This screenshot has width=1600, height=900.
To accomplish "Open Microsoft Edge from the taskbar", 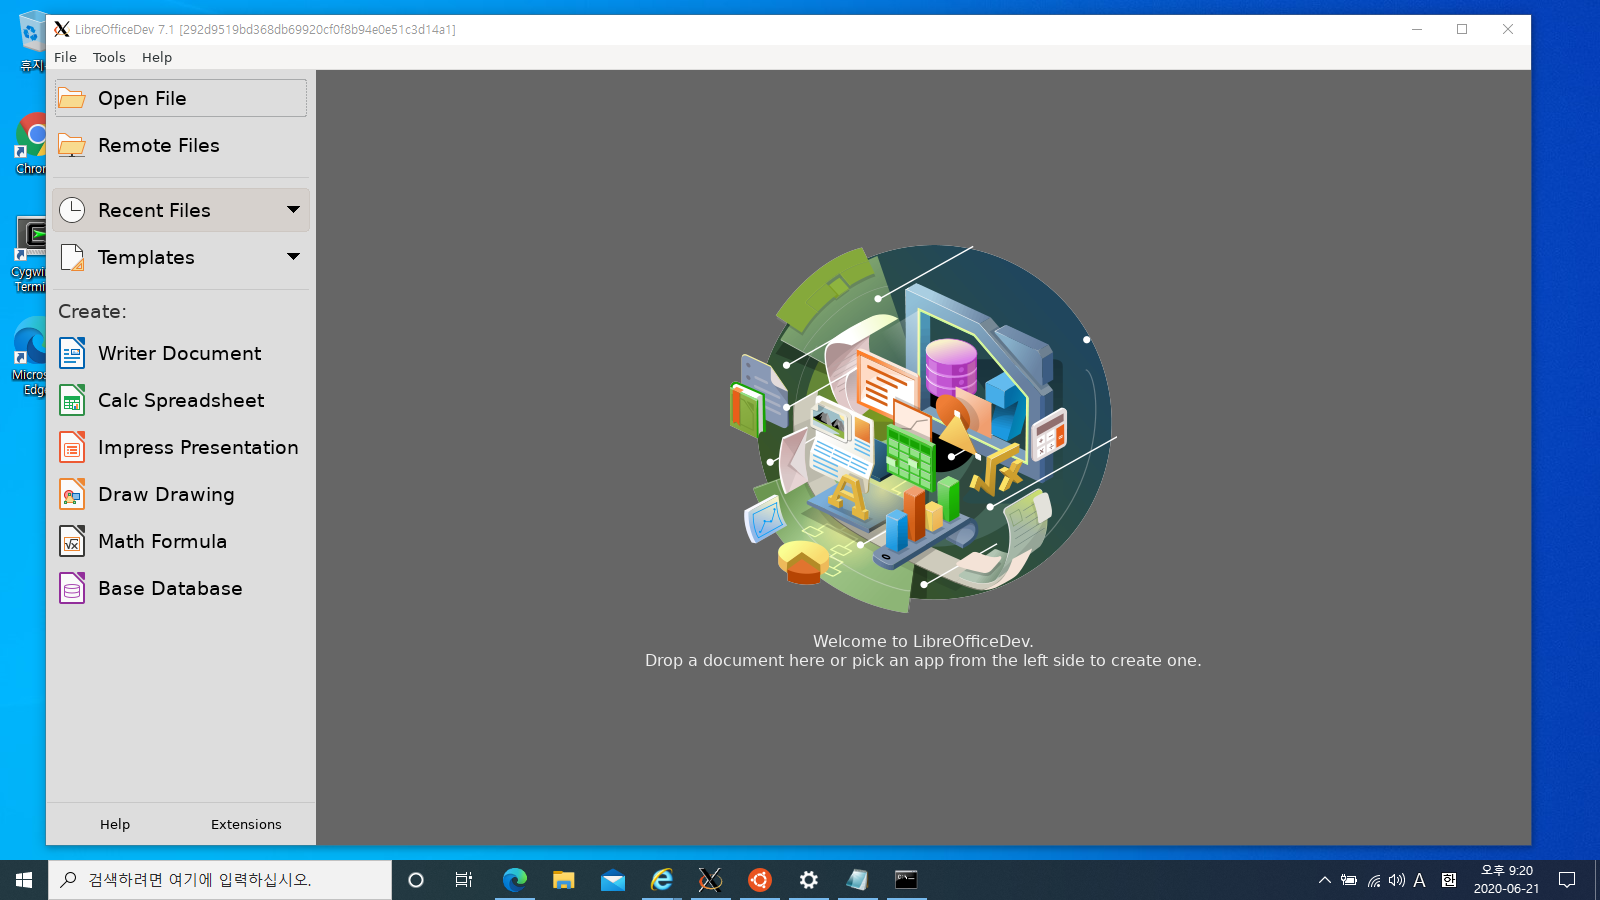I will (515, 880).
